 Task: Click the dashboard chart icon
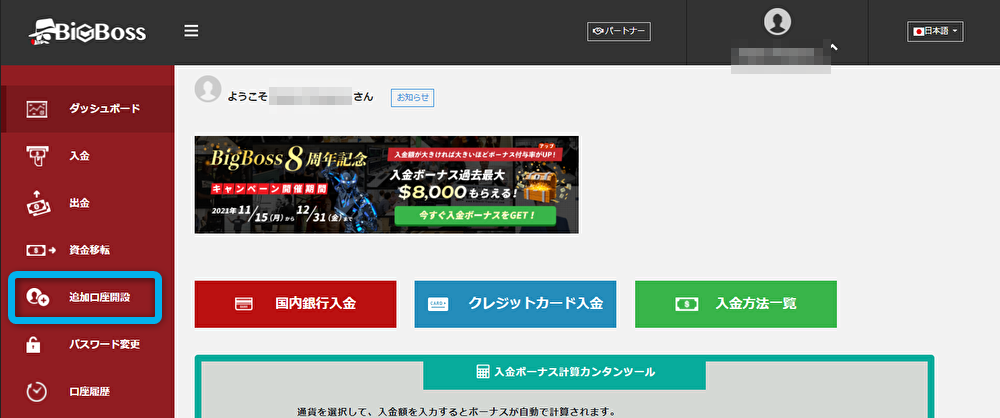[36, 109]
